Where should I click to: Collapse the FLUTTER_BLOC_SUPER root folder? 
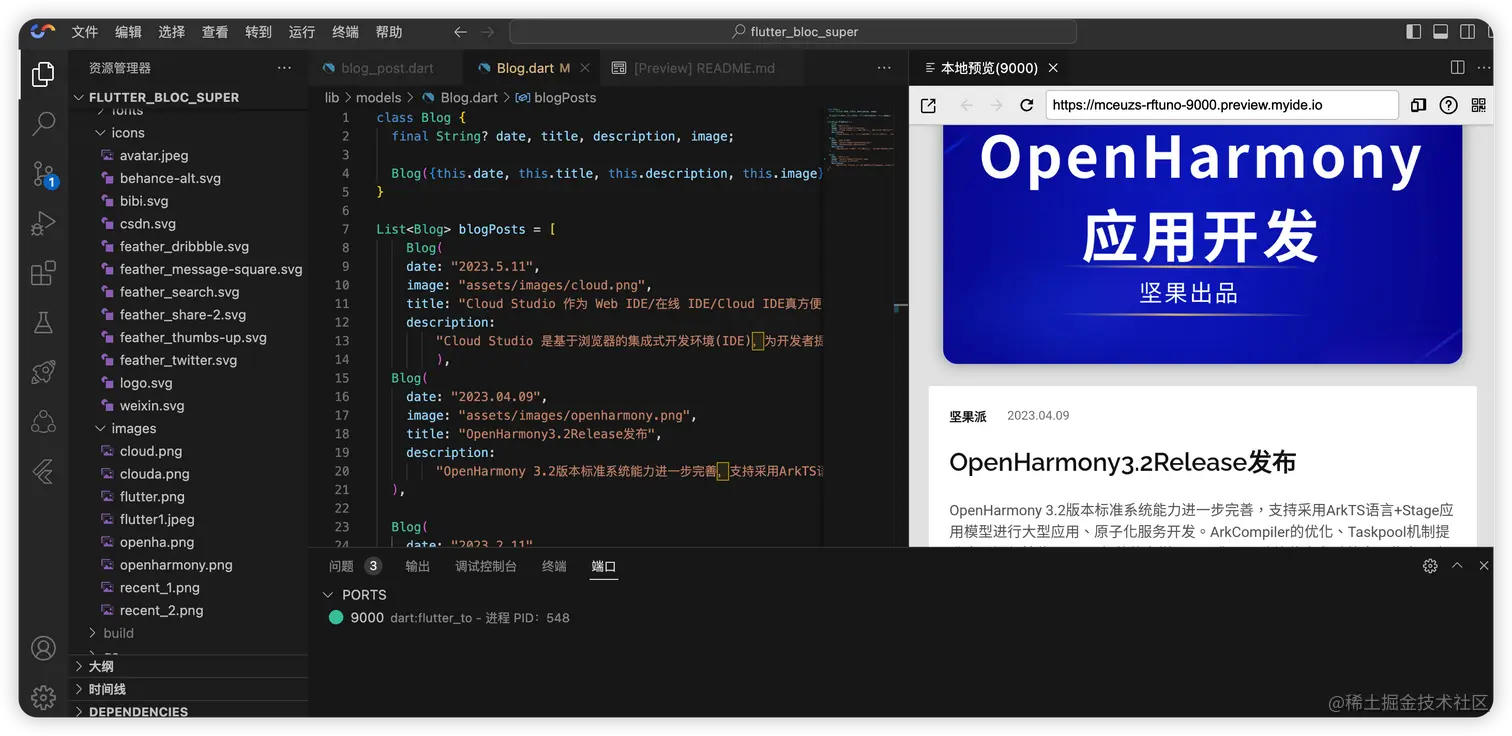[164, 97]
